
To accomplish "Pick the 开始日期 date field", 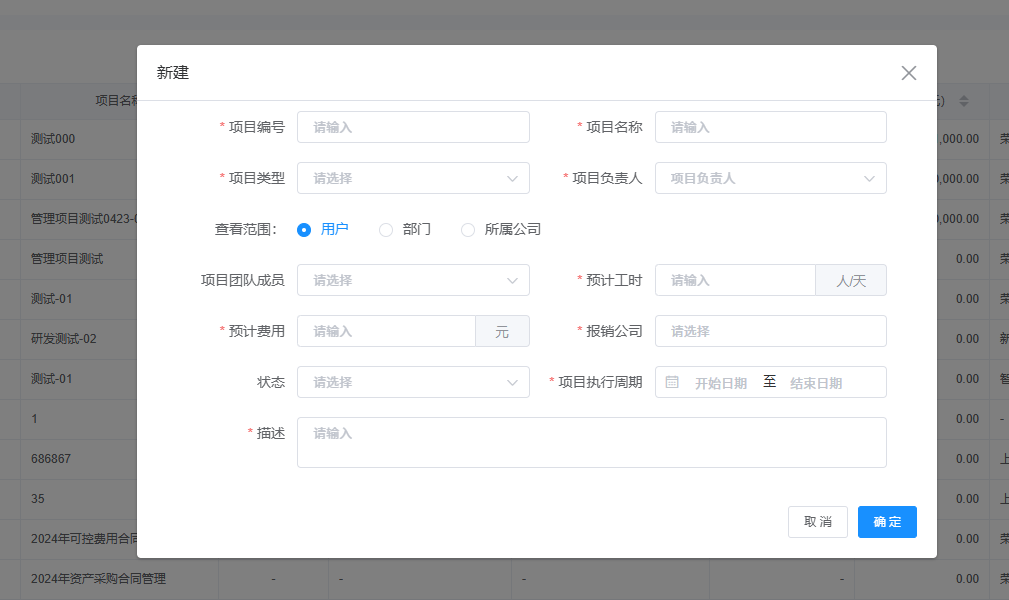I will (720, 383).
